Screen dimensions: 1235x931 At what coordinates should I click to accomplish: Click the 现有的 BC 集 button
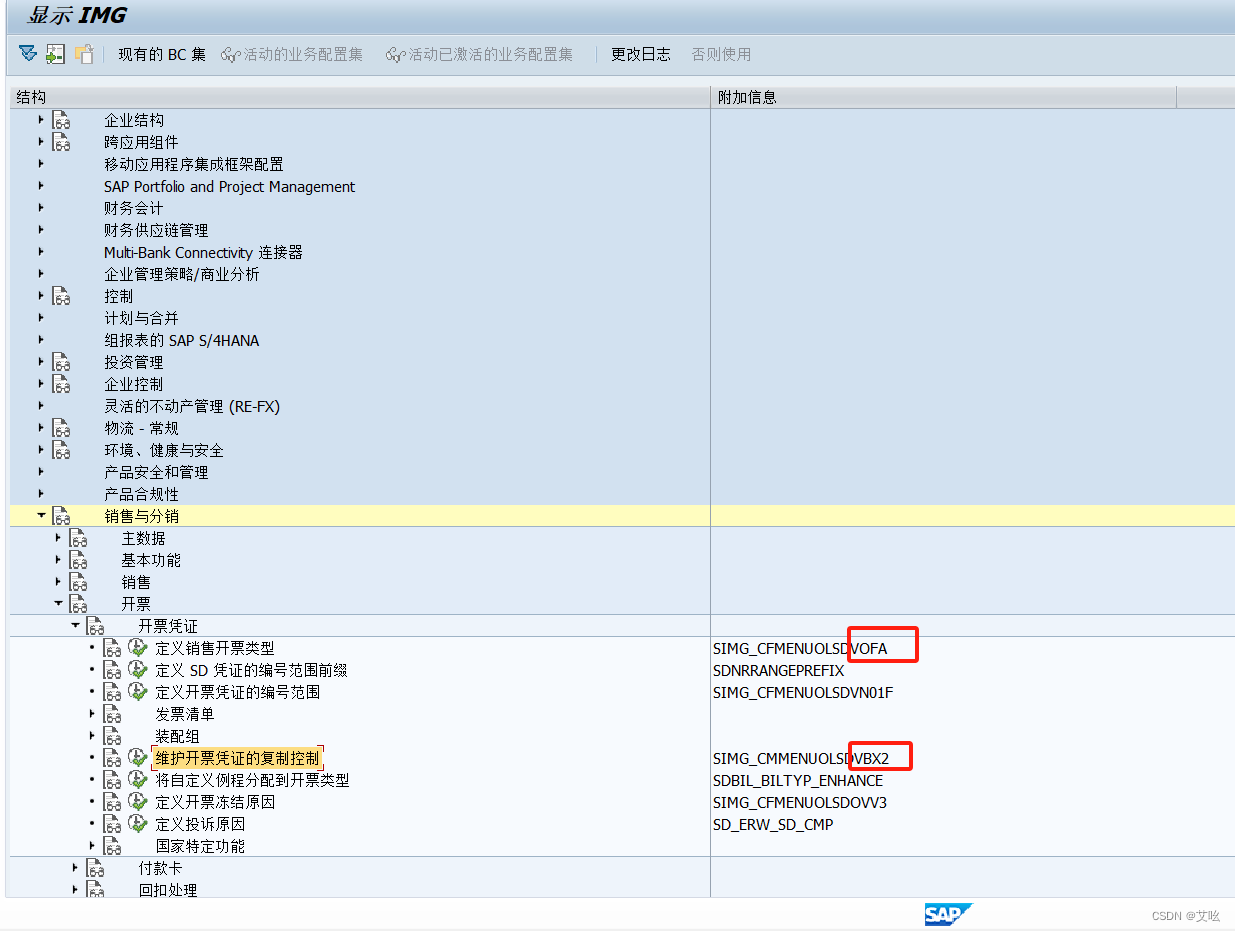162,54
